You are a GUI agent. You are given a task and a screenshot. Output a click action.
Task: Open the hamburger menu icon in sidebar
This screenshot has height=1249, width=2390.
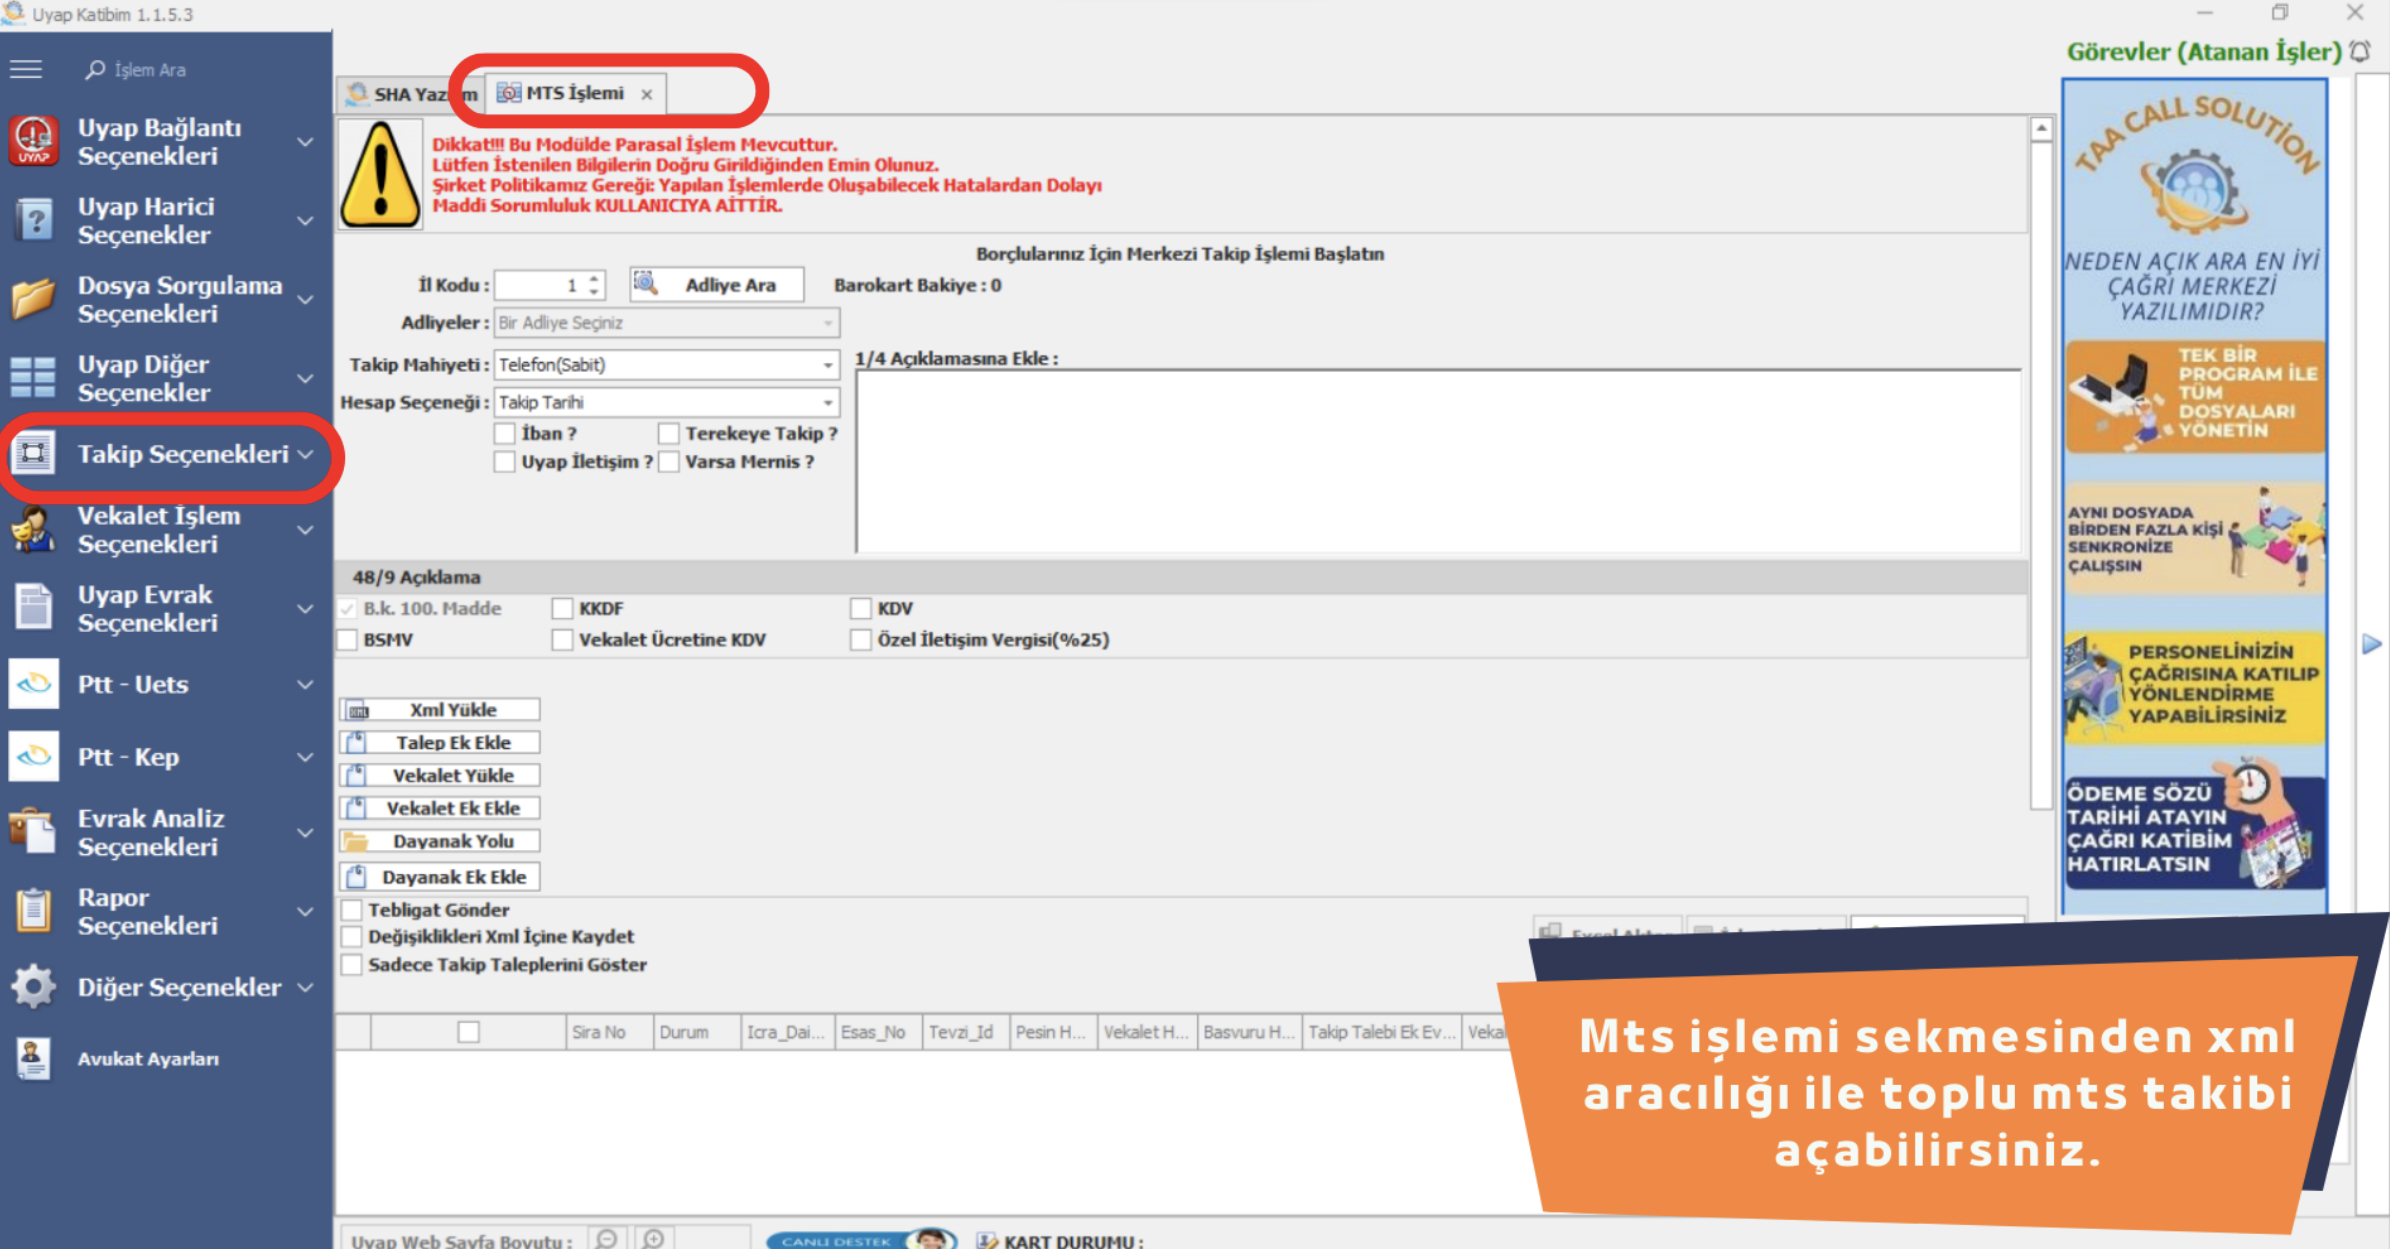point(26,69)
